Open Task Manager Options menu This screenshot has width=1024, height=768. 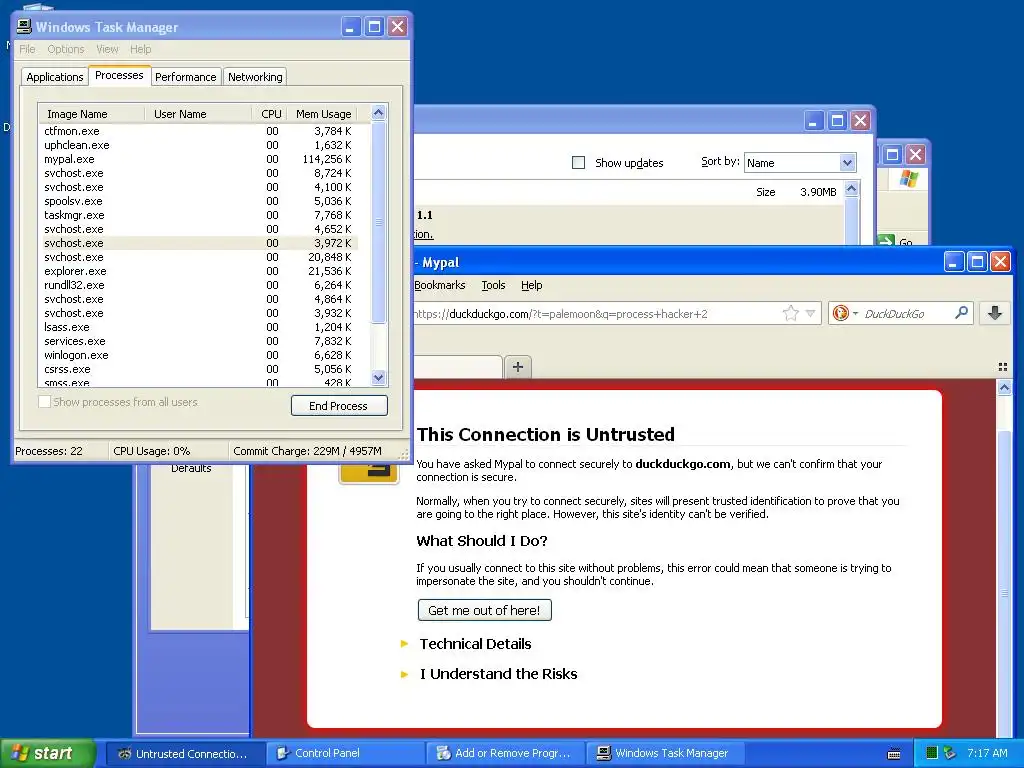(65, 49)
